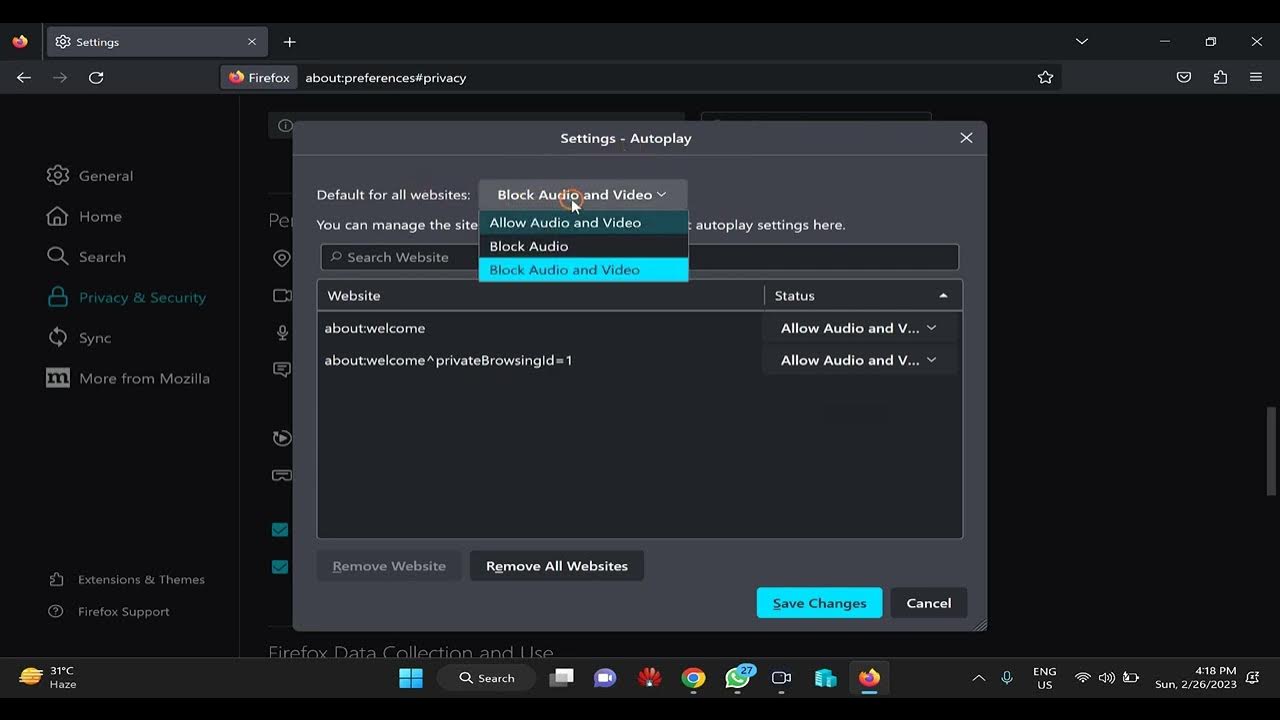Open the Save to Pocket icon
This screenshot has height=720, width=1280.
(x=1184, y=77)
